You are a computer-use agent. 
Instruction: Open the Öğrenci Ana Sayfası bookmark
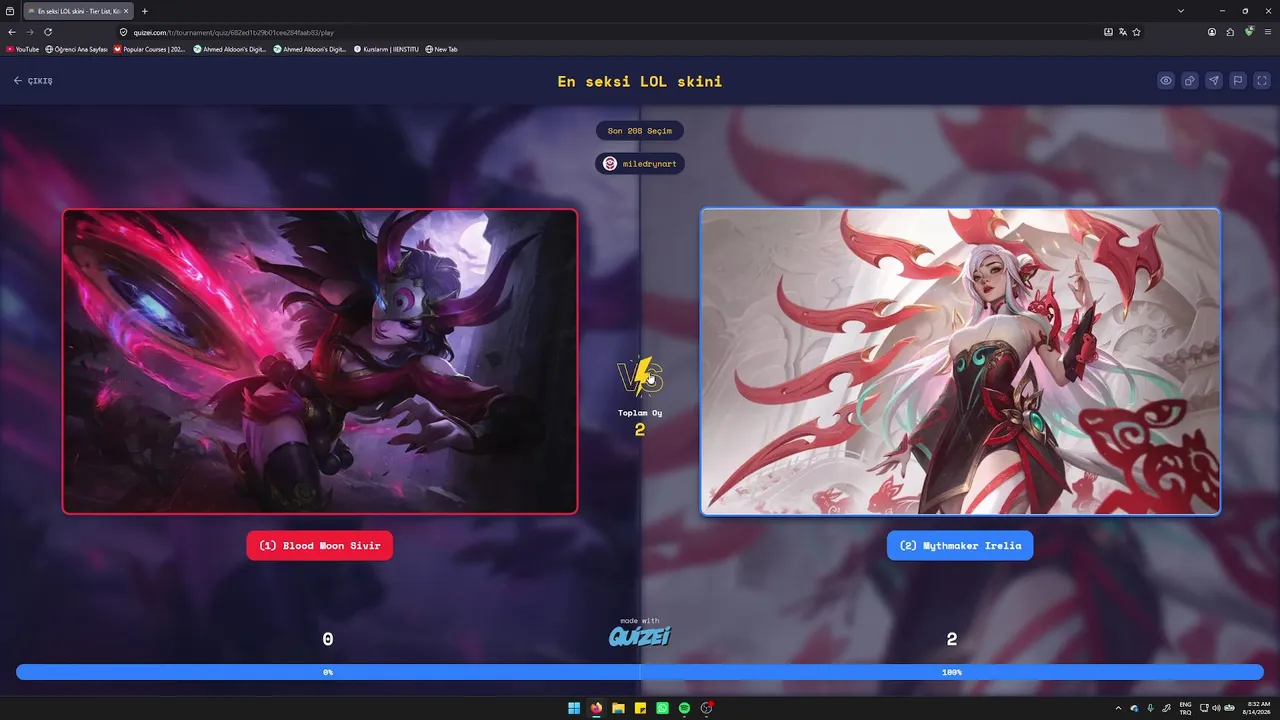point(77,49)
